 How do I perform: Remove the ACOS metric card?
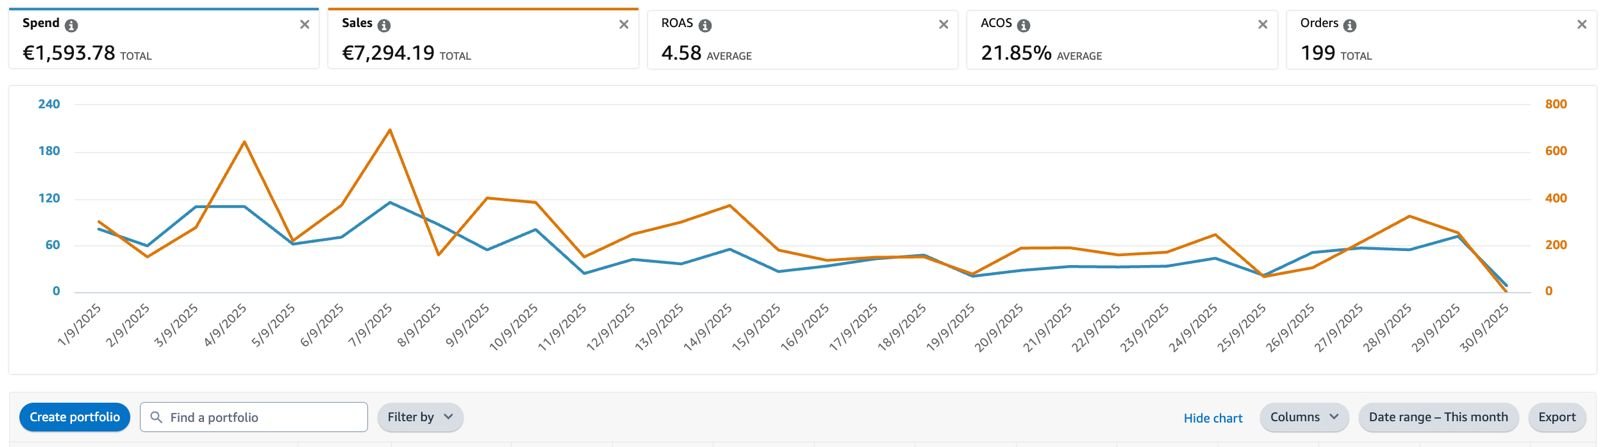1262,24
